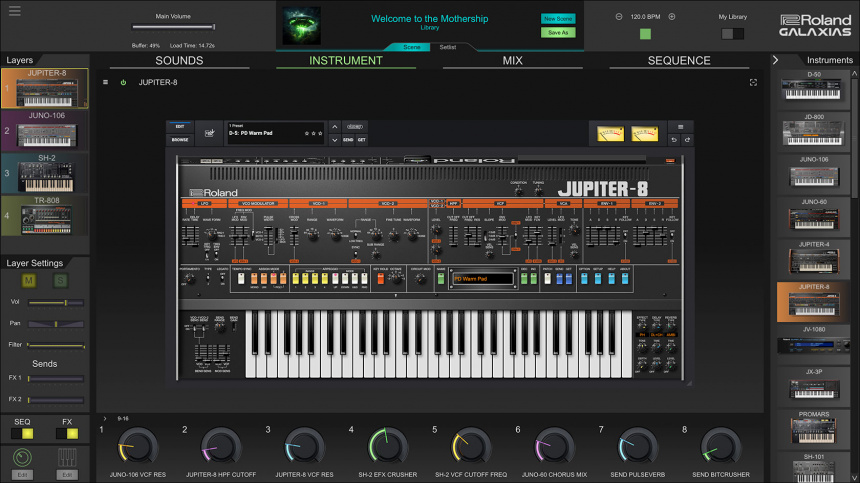860x483 pixels.
Task: Click the New Scene button
Action: (558, 19)
